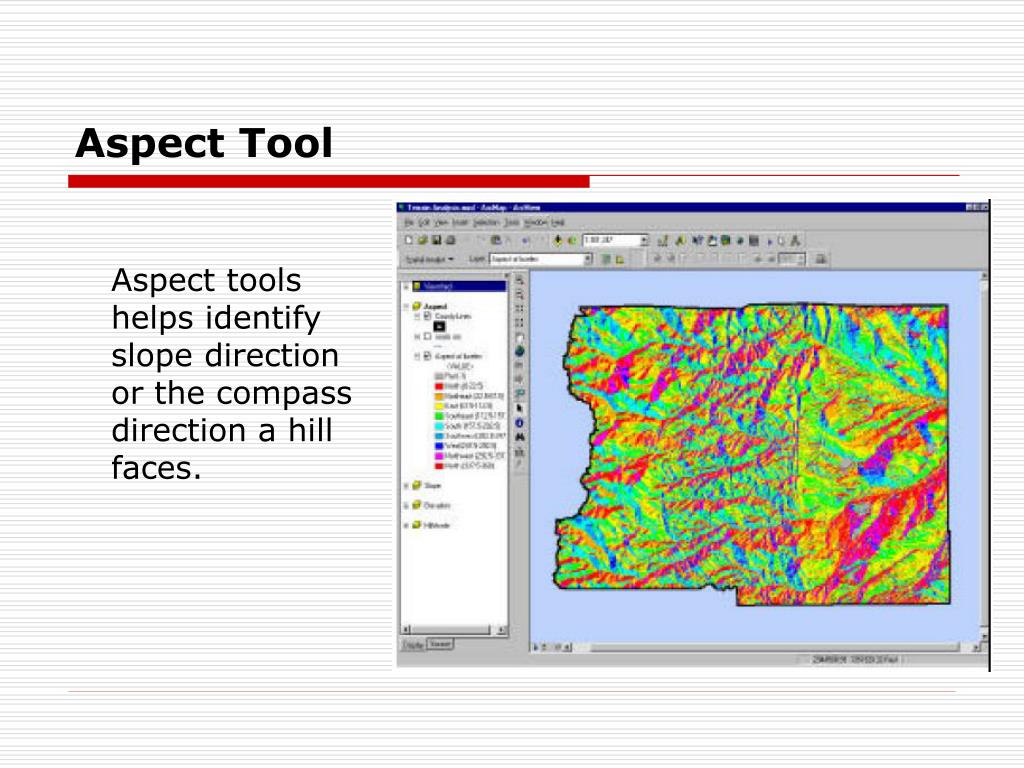The image size is (1024, 768).
Task: Open the Tools menu
Action: click(x=512, y=223)
